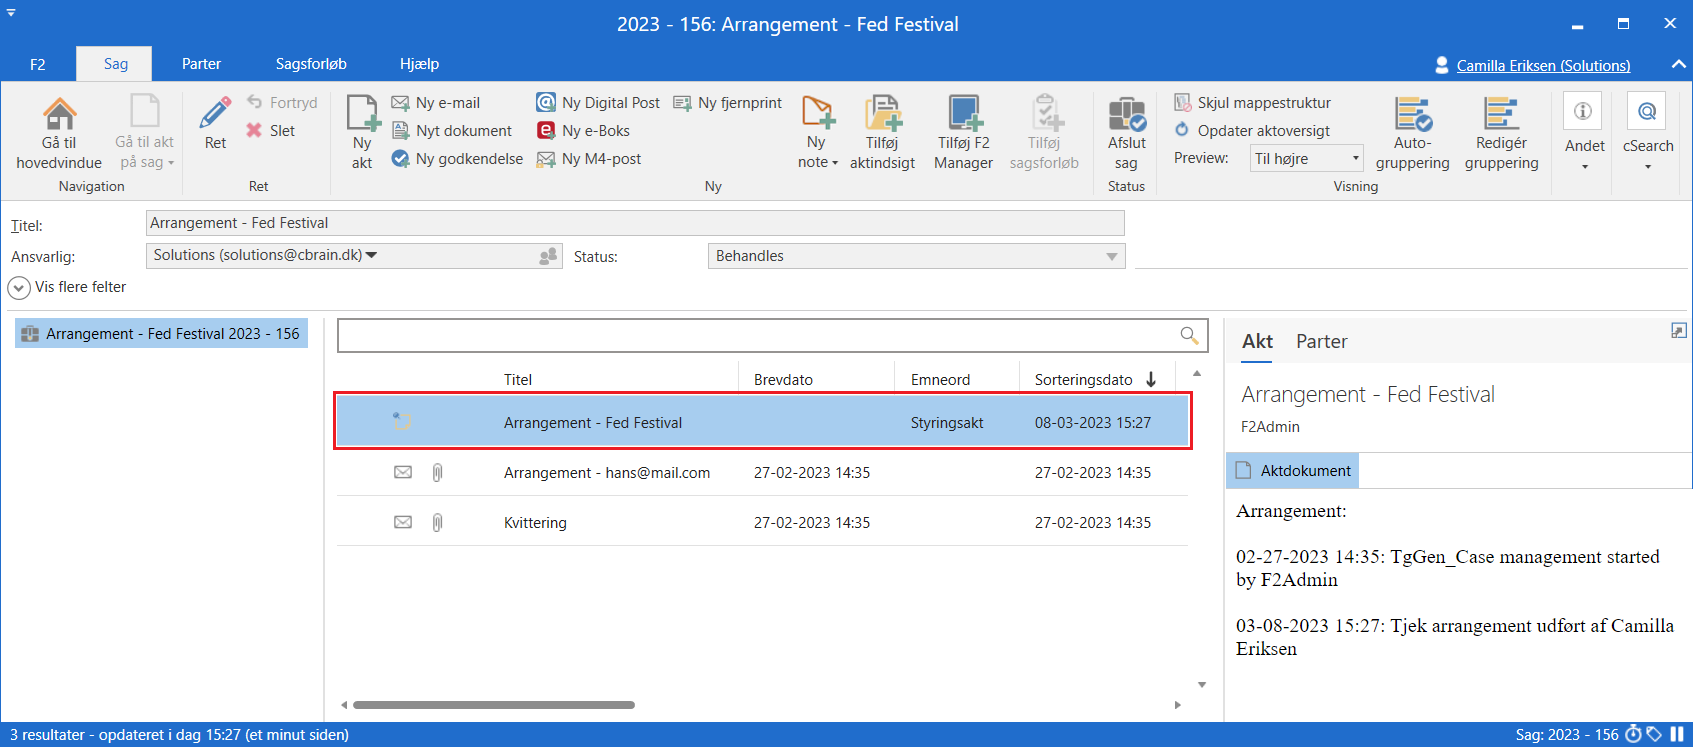Image resolution: width=1693 pixels, height=747 pixels.
Task: Click the Ny godkendelse button
Action: point(457,159)
